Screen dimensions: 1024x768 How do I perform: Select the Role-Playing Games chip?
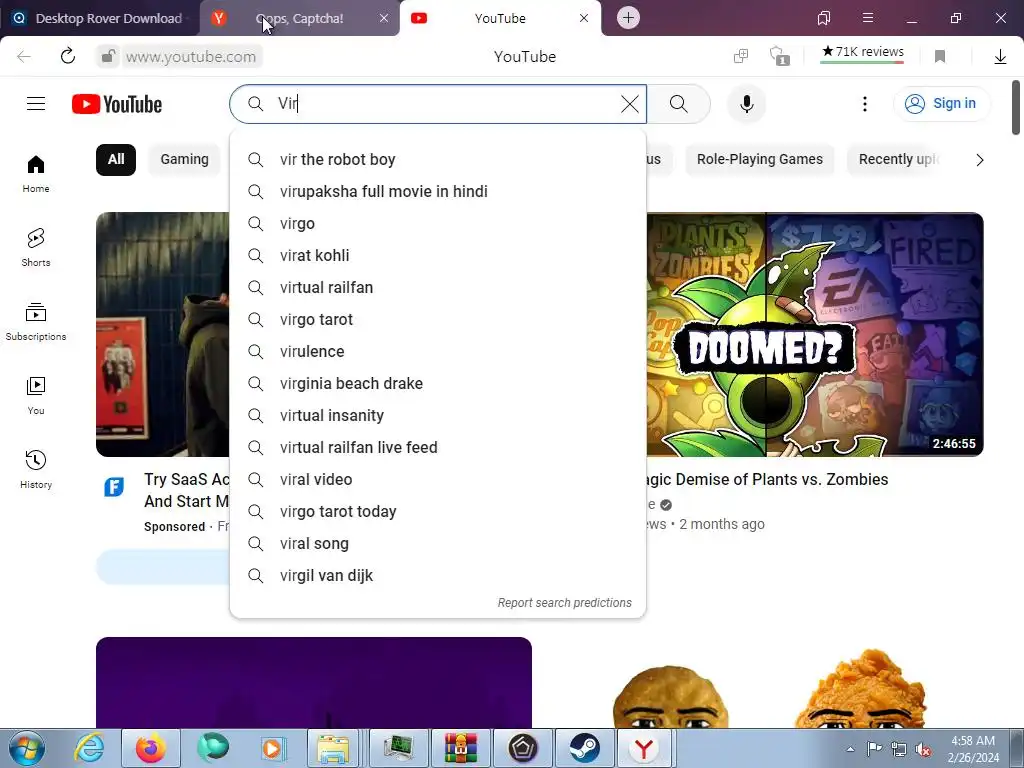[x=760, y=159]
